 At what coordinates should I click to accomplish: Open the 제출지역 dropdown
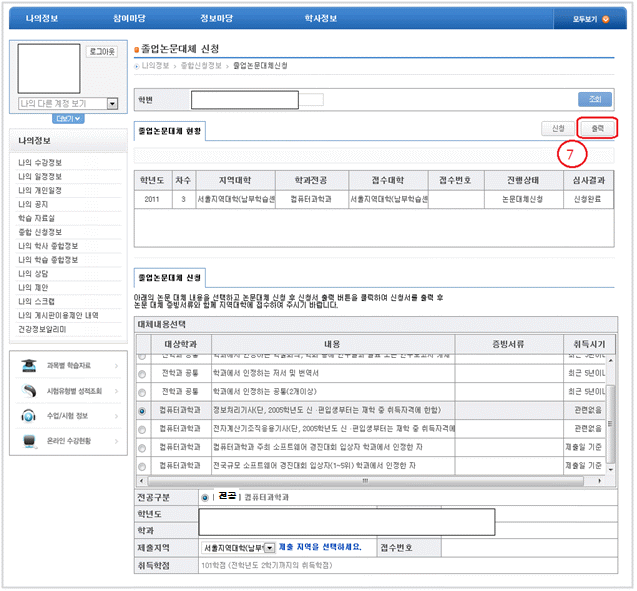tap(269, 548)
